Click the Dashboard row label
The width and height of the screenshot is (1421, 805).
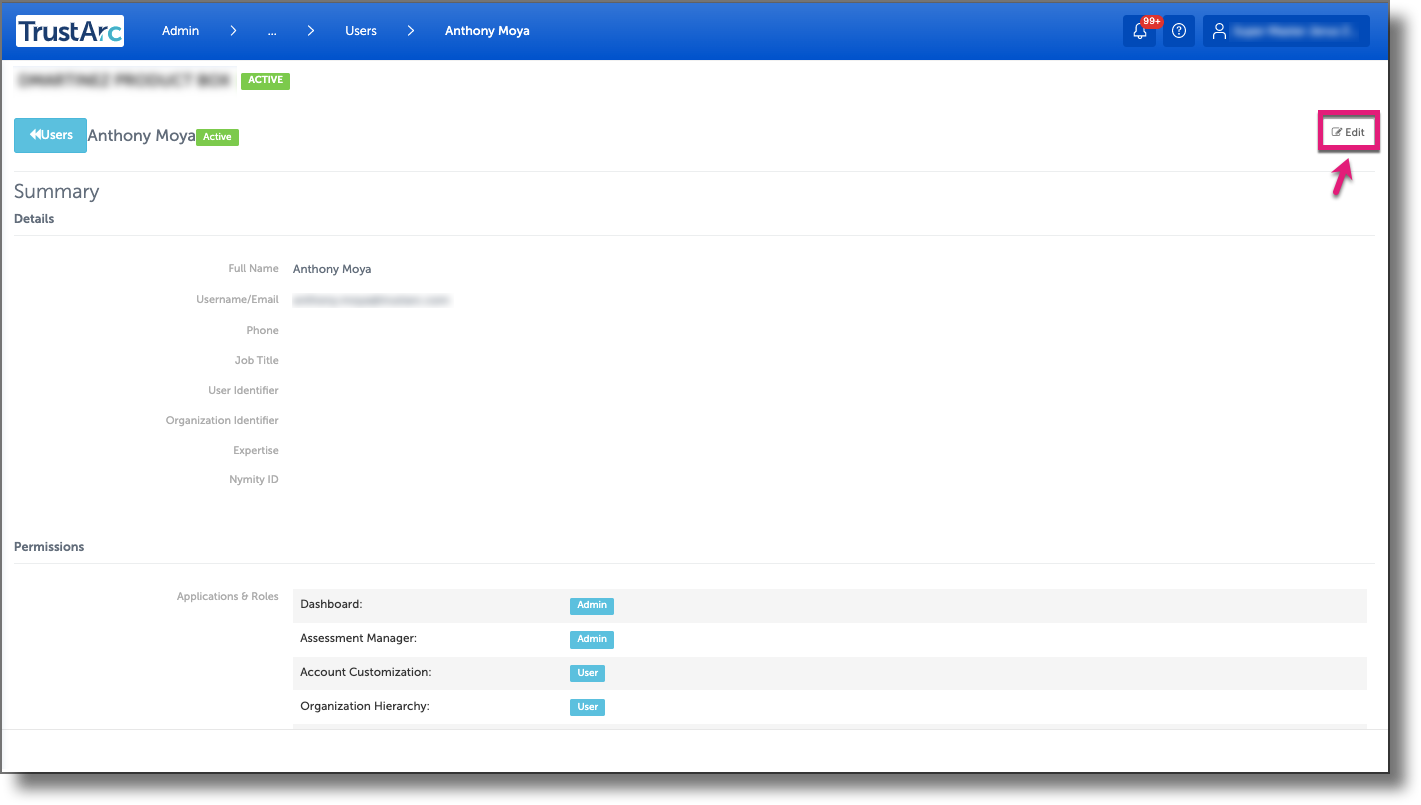point(331,605)
